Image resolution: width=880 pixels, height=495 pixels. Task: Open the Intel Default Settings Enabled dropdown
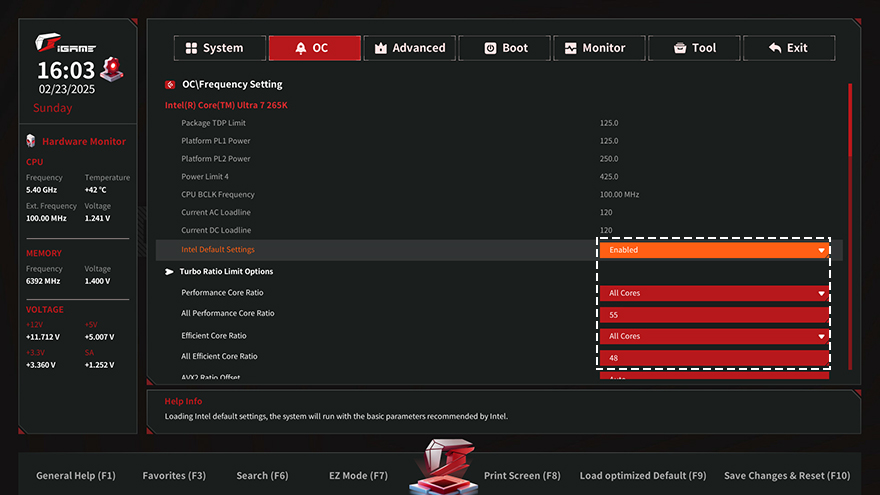(714, 250)
